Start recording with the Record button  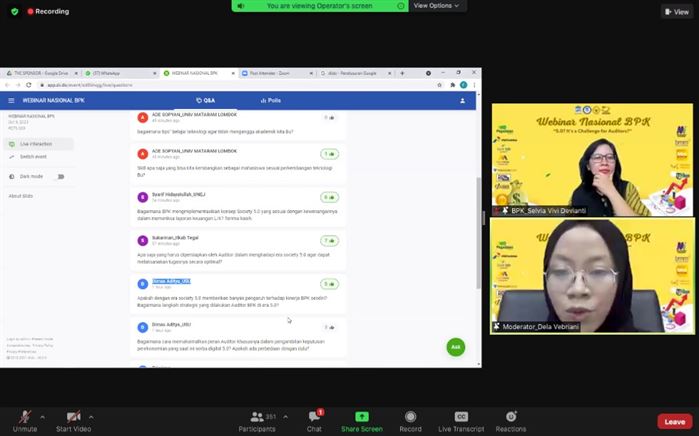(x=410, y=420)
